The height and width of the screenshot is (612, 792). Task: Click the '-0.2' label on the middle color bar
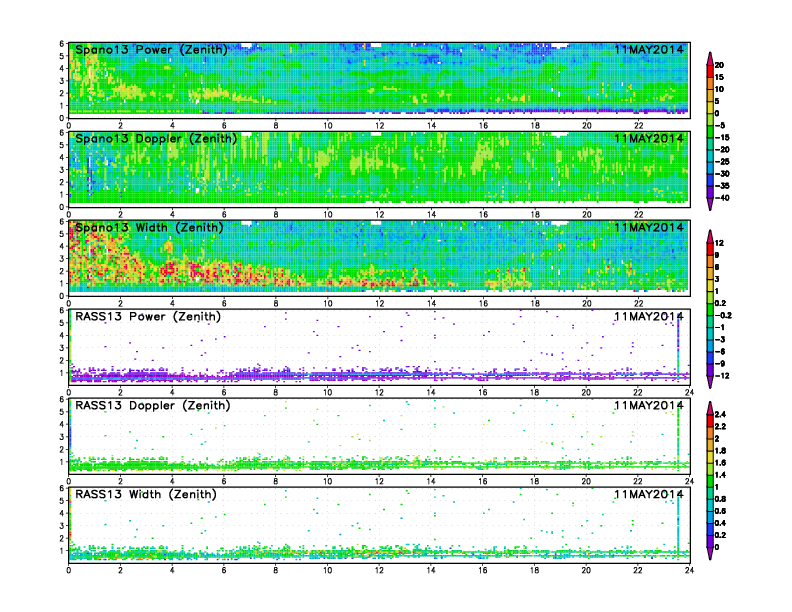723,316
